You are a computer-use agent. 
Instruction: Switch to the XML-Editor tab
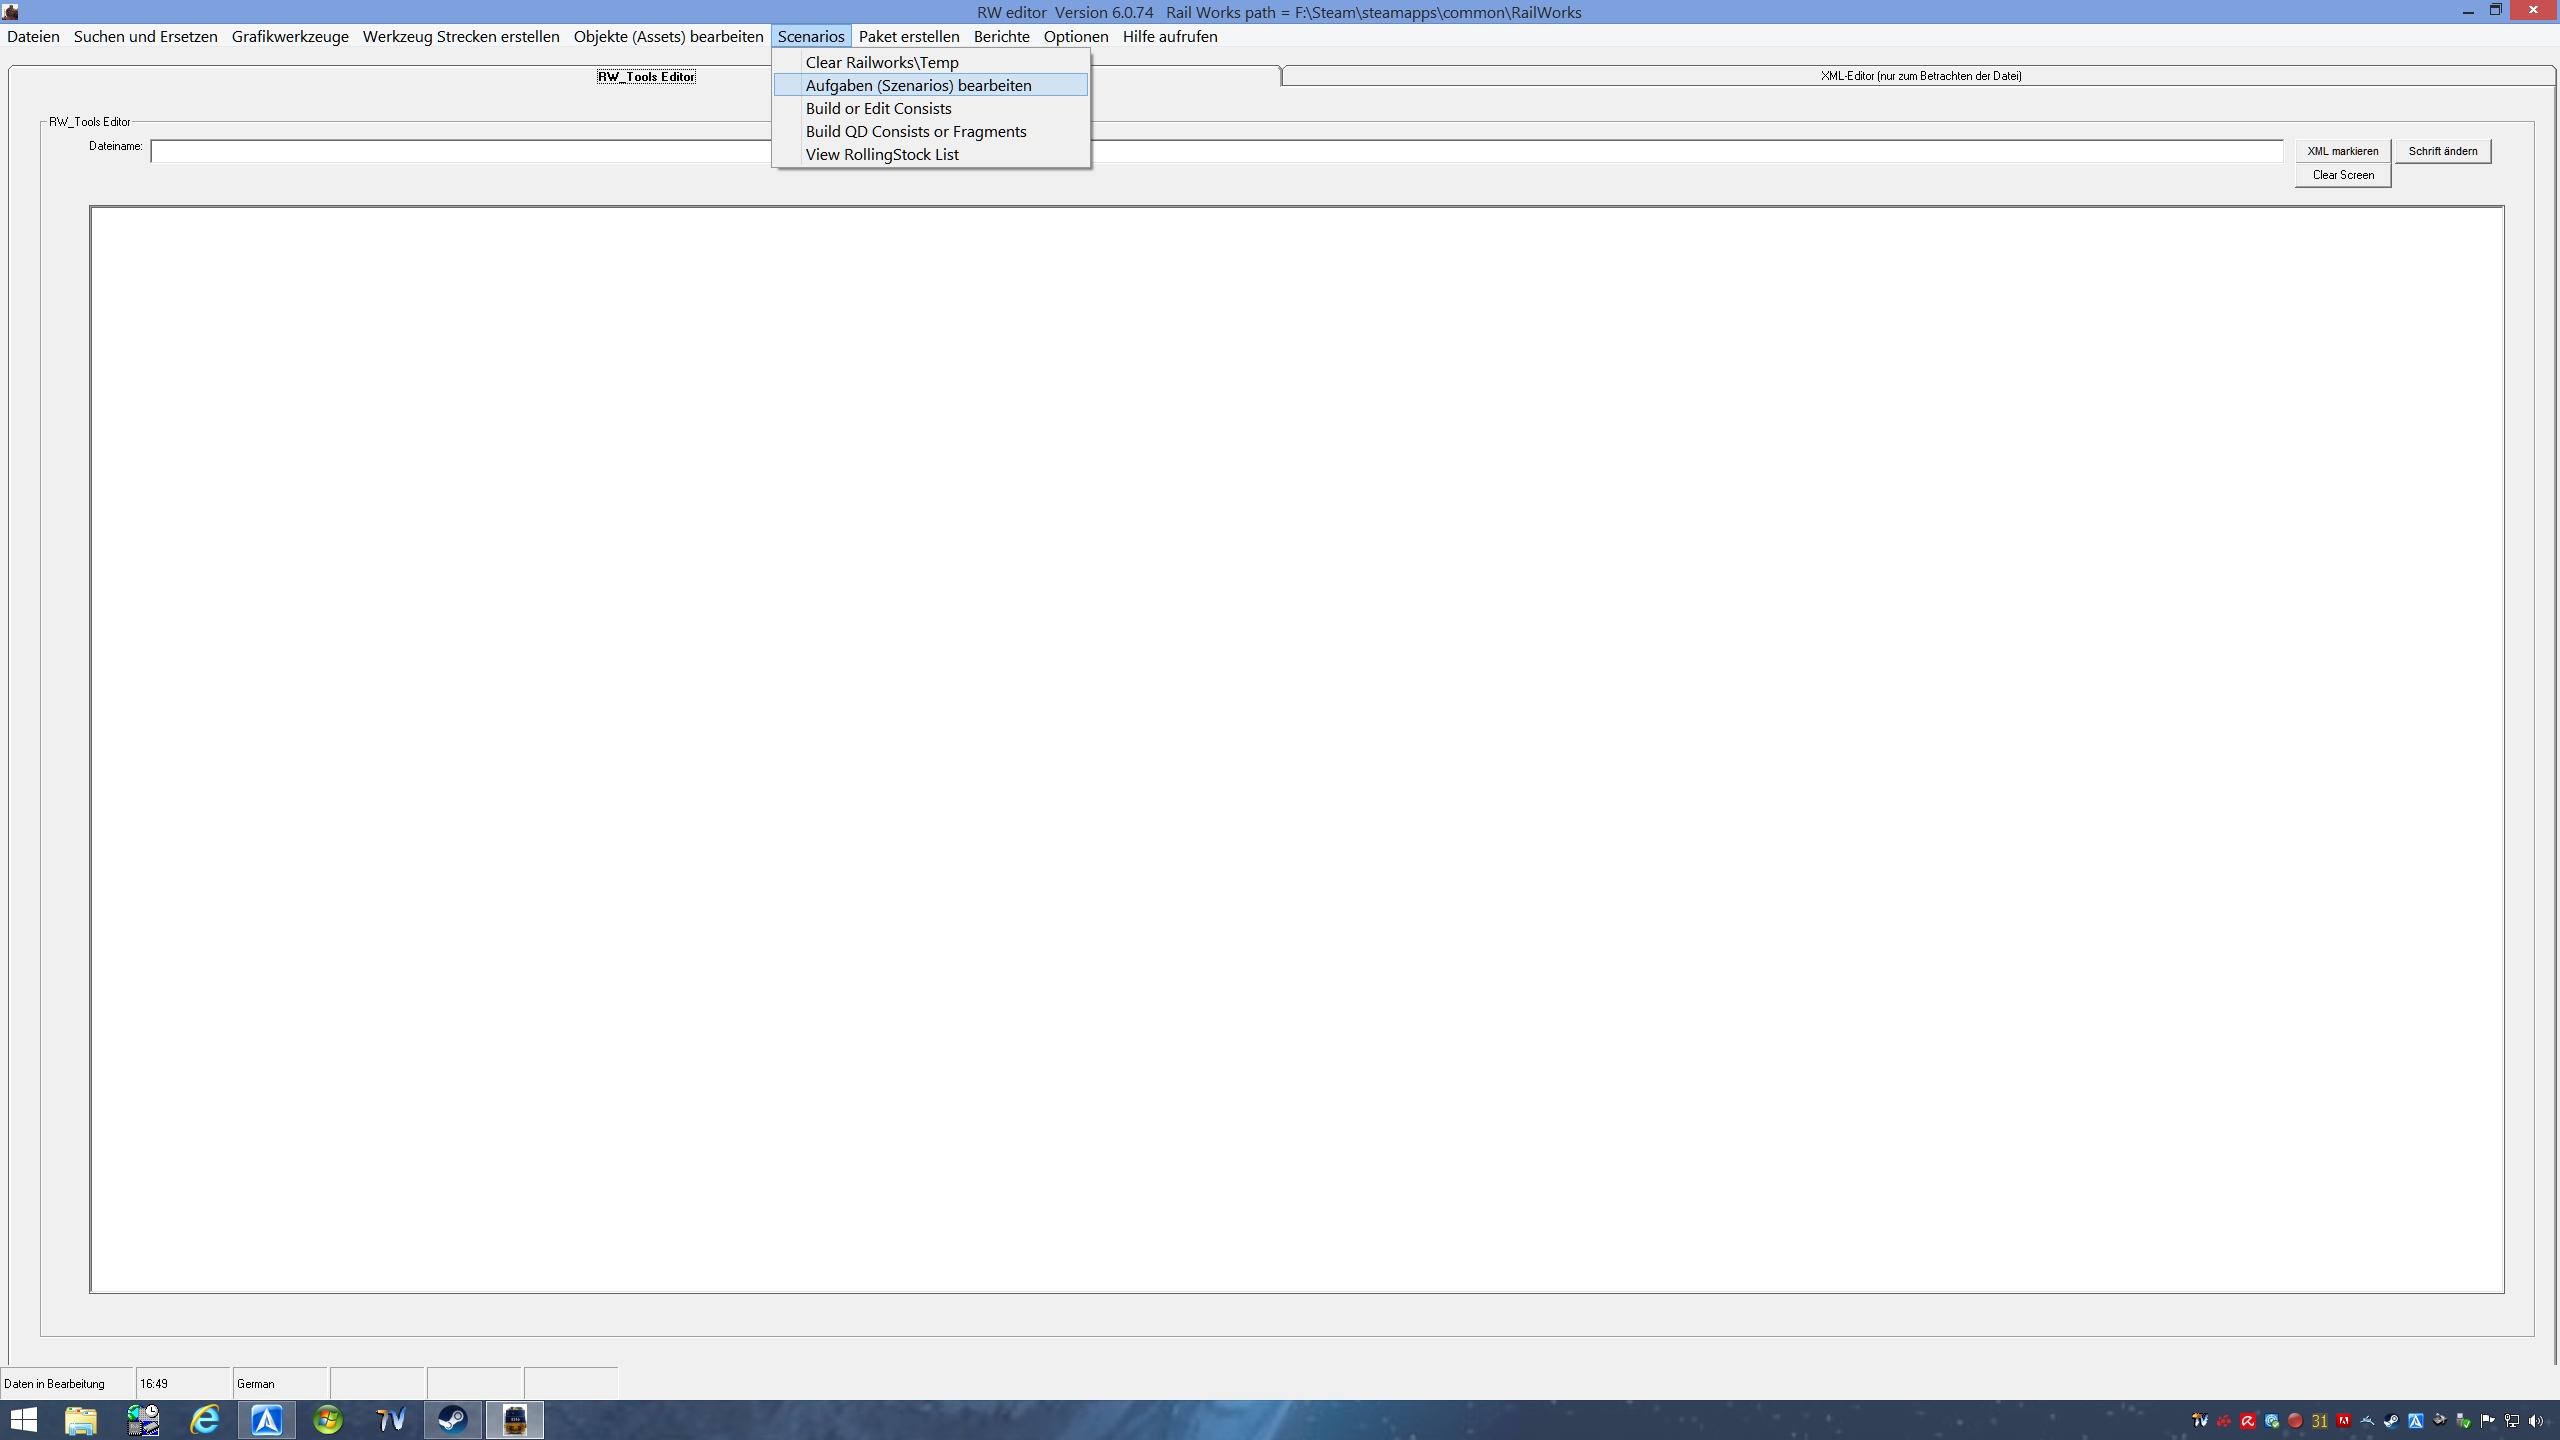tap(1920, 76)
